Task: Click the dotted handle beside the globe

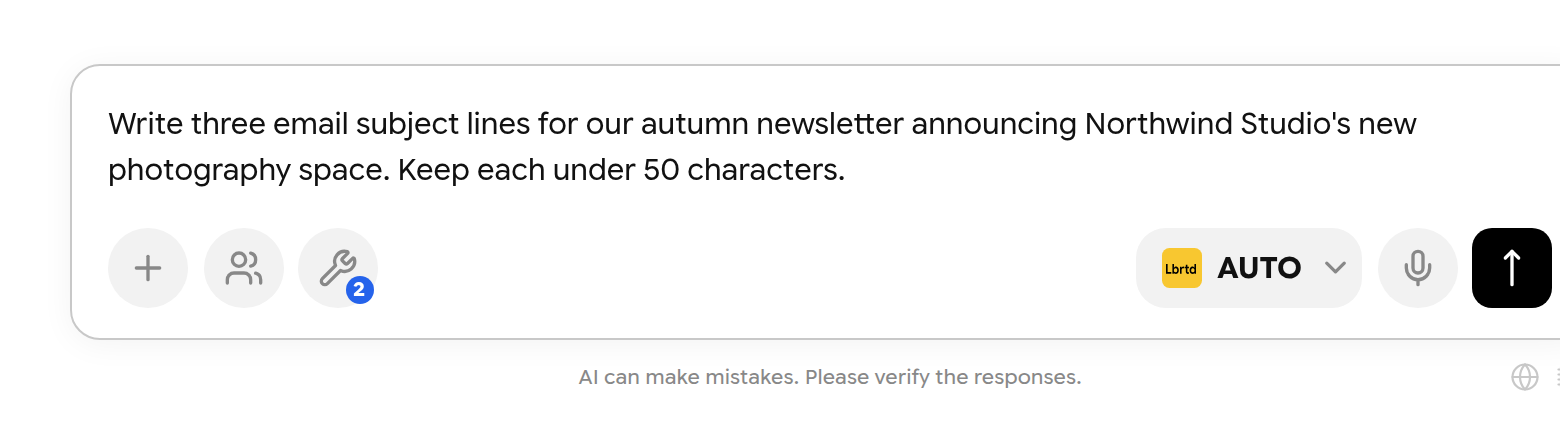Action: [1557, 377]
